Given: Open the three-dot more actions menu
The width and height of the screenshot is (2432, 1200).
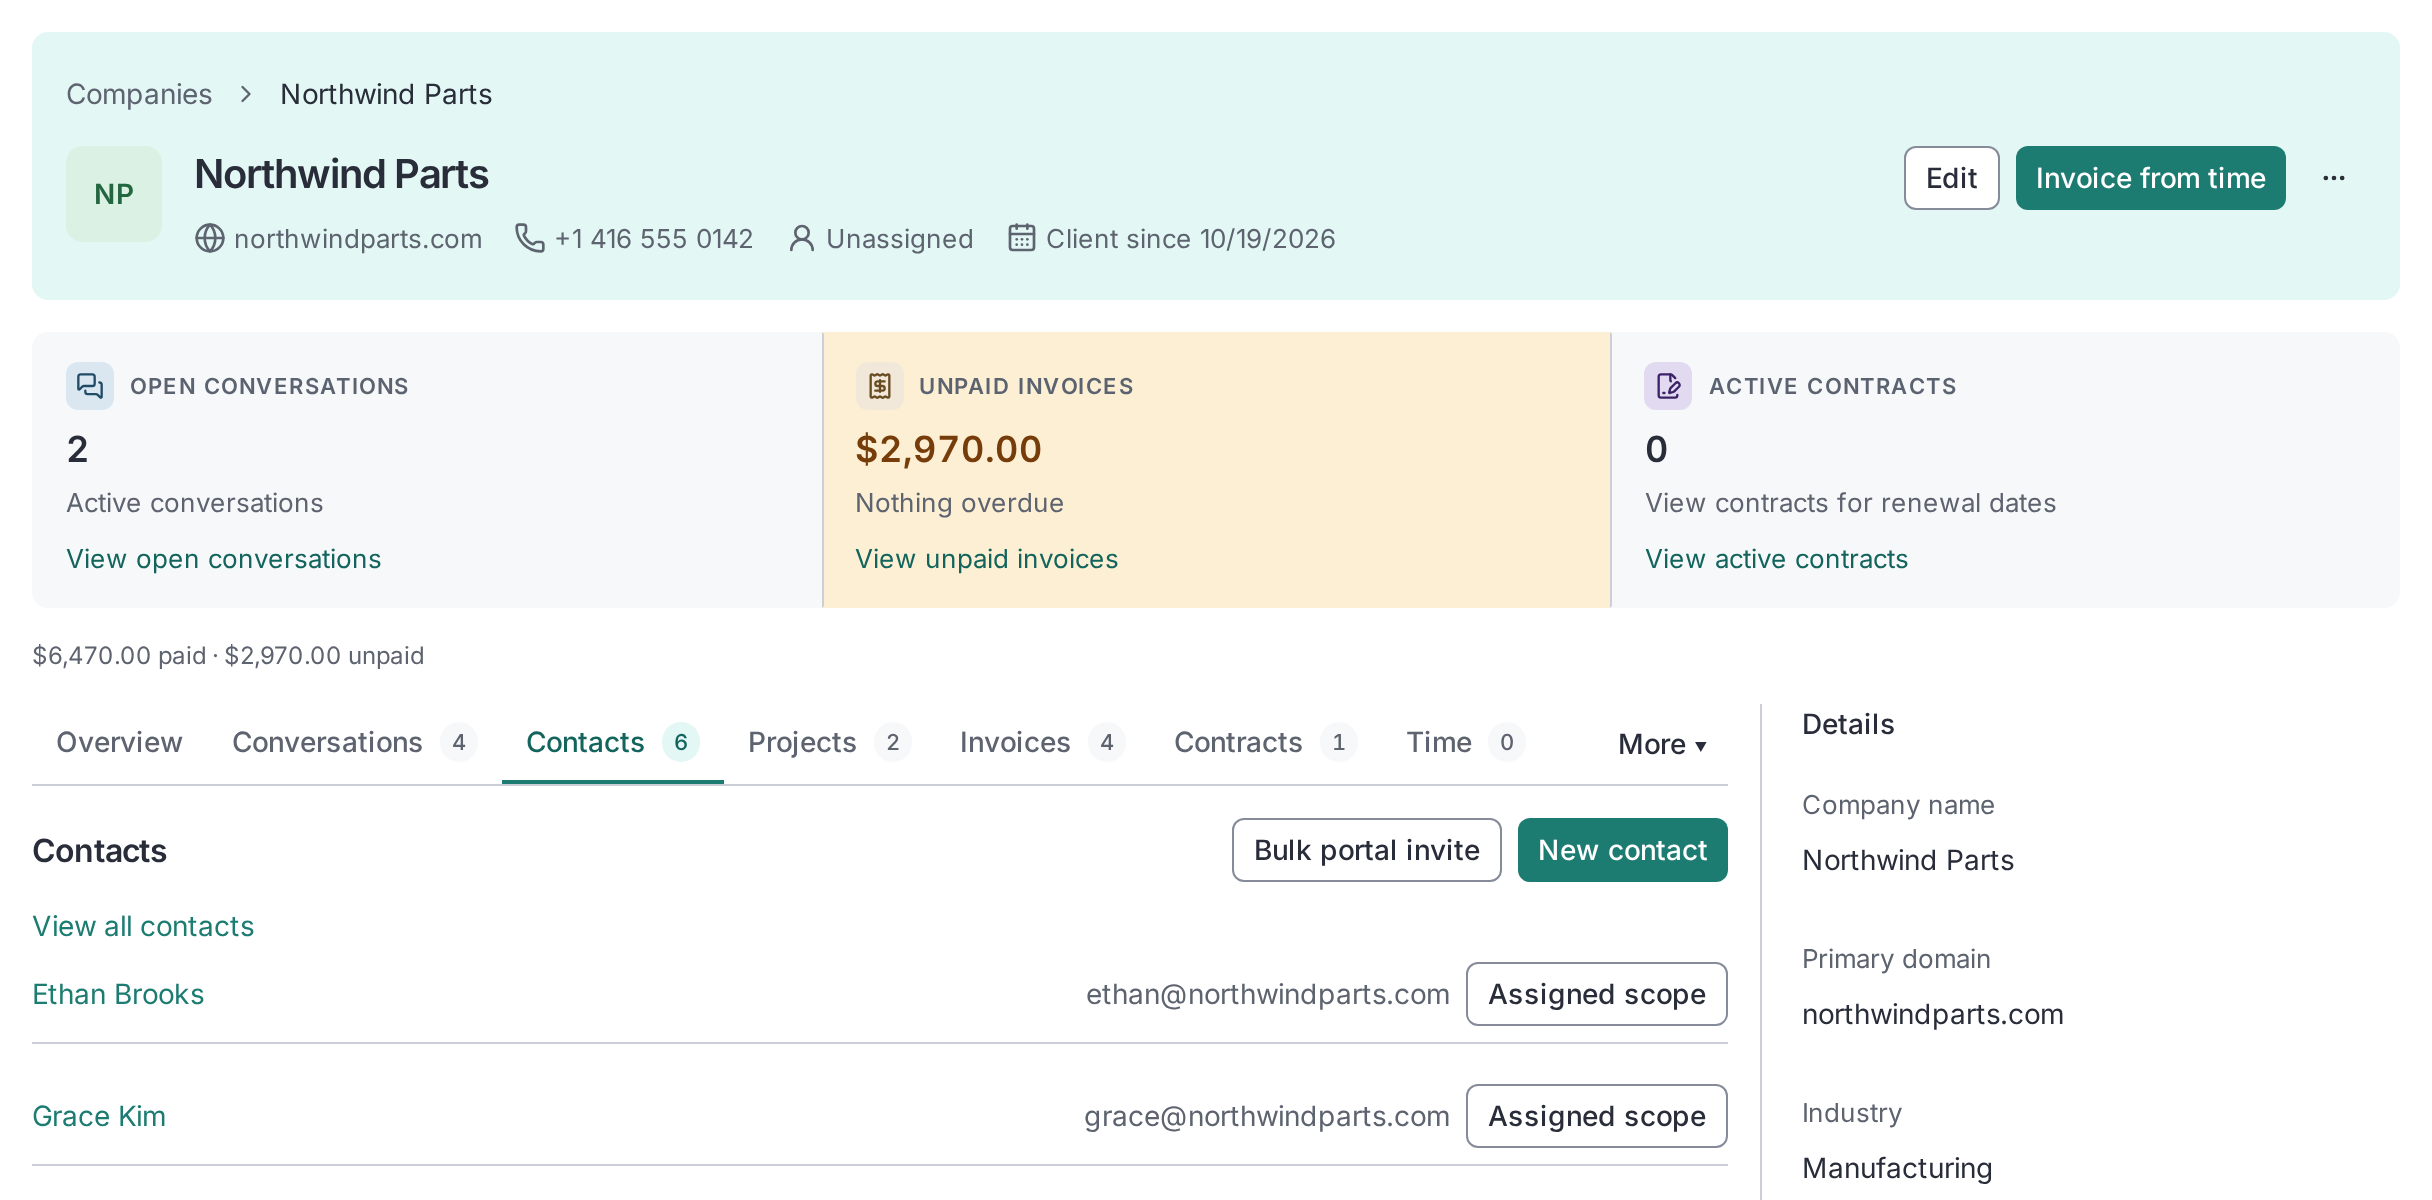Looking at the screenshot, I should 2334,178.
